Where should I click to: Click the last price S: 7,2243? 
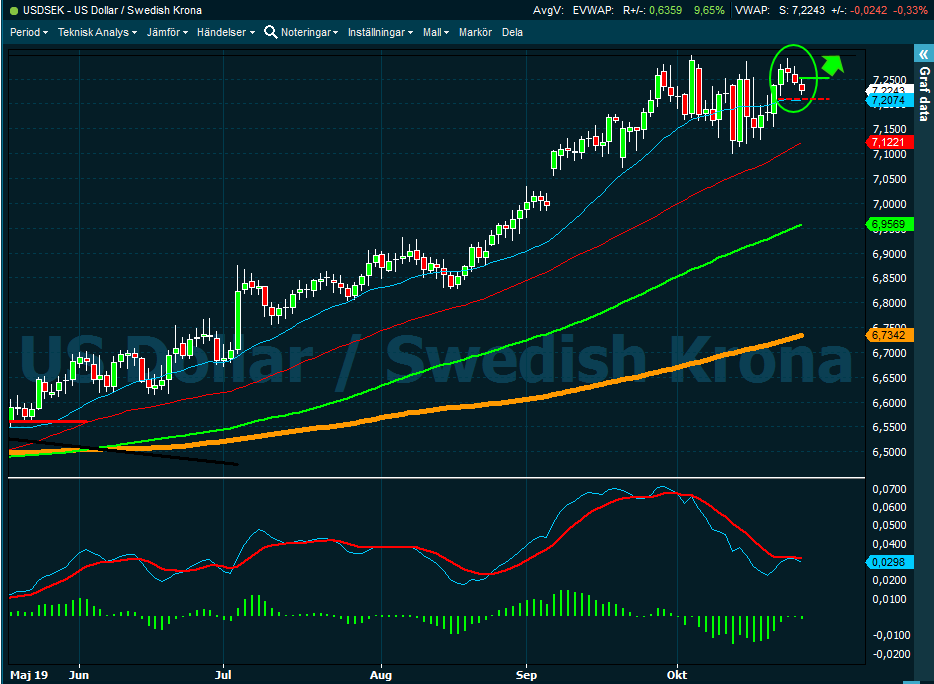click(802, 10)
